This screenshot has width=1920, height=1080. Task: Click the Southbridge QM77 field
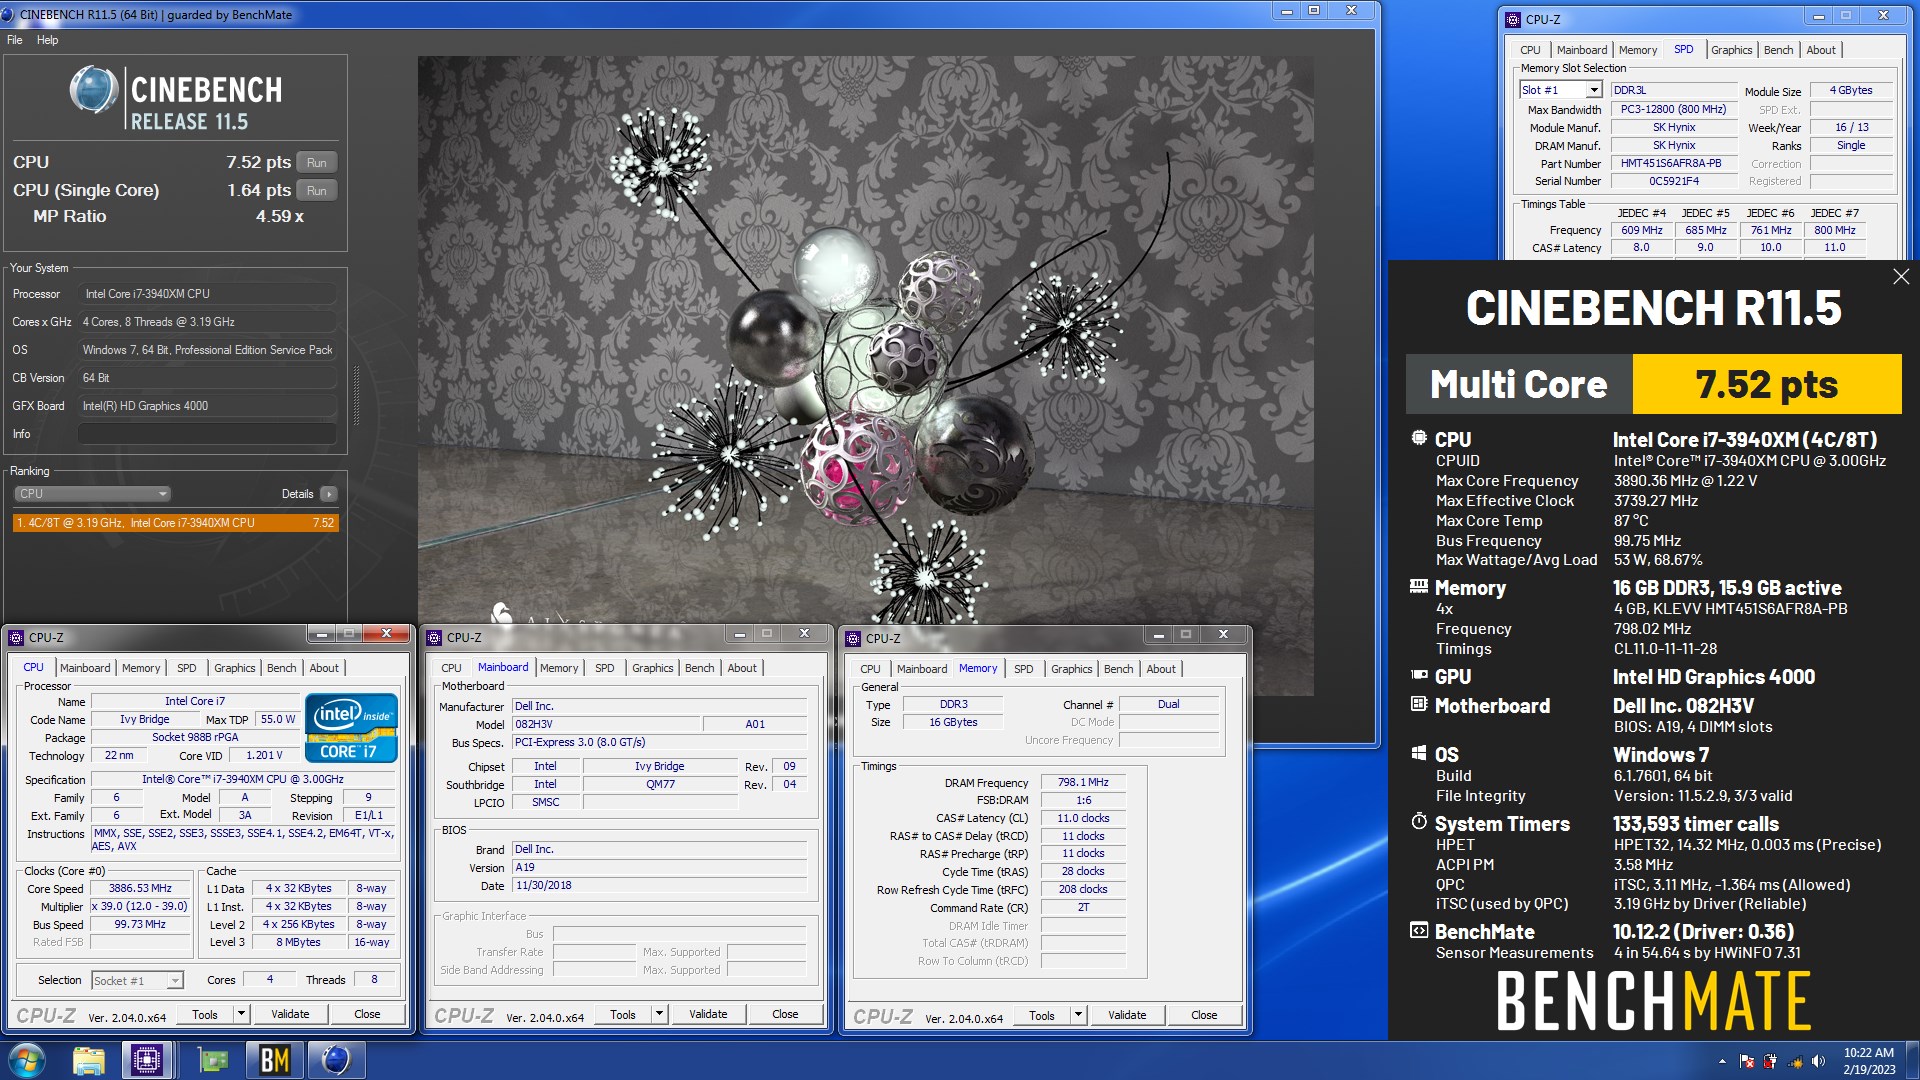(660, 785)
